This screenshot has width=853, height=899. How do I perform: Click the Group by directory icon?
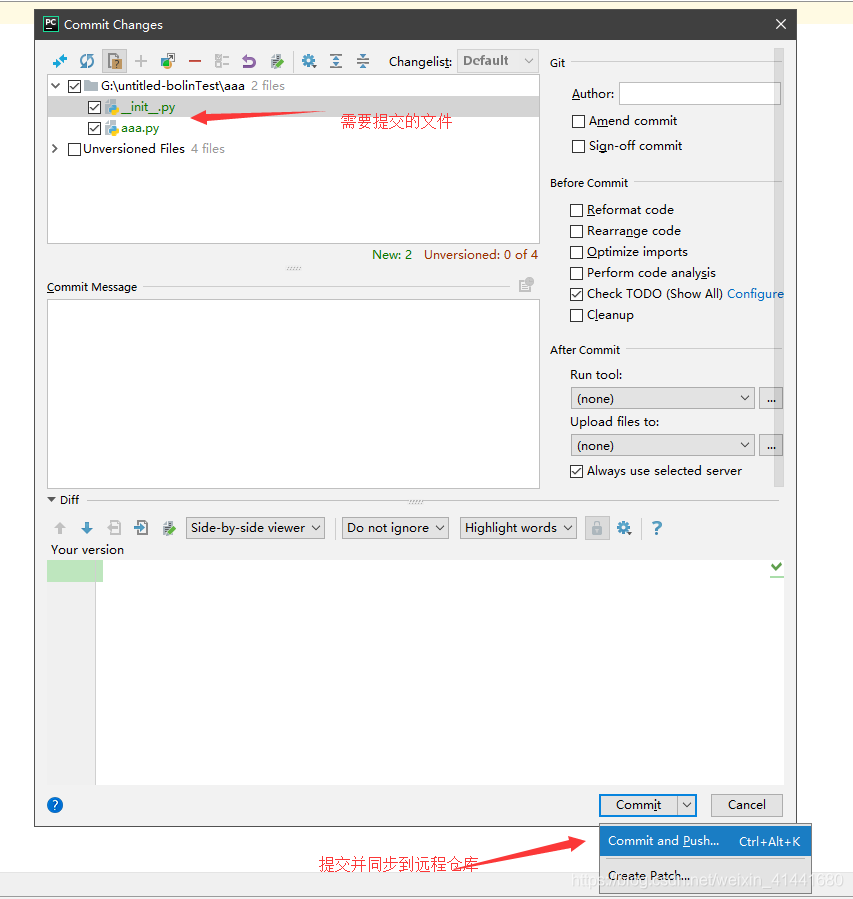(x=222, y=61)
